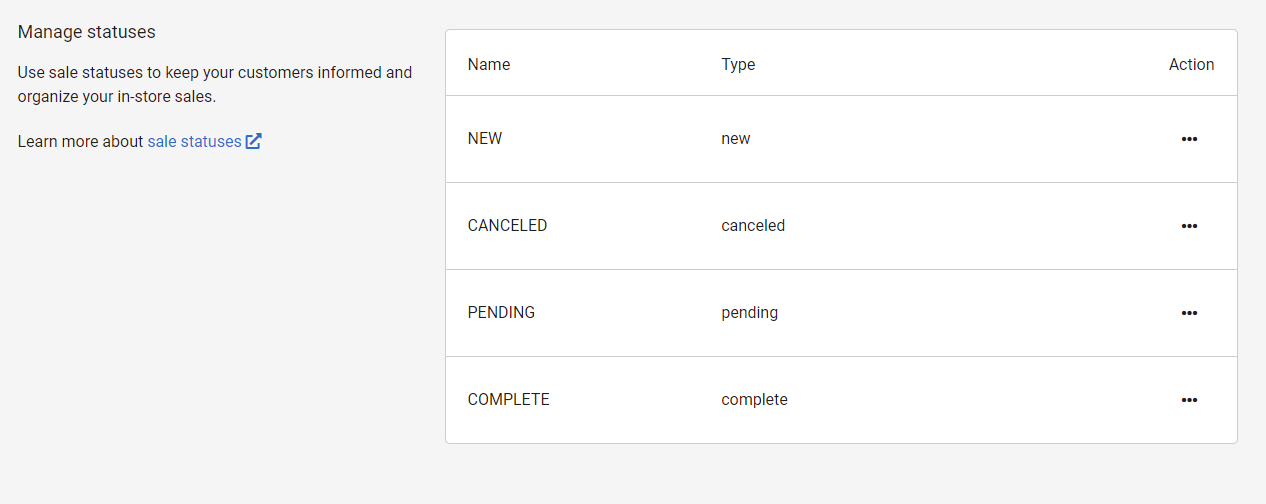
Task: Select the COMPLETE status name
Action: [508, 400]
